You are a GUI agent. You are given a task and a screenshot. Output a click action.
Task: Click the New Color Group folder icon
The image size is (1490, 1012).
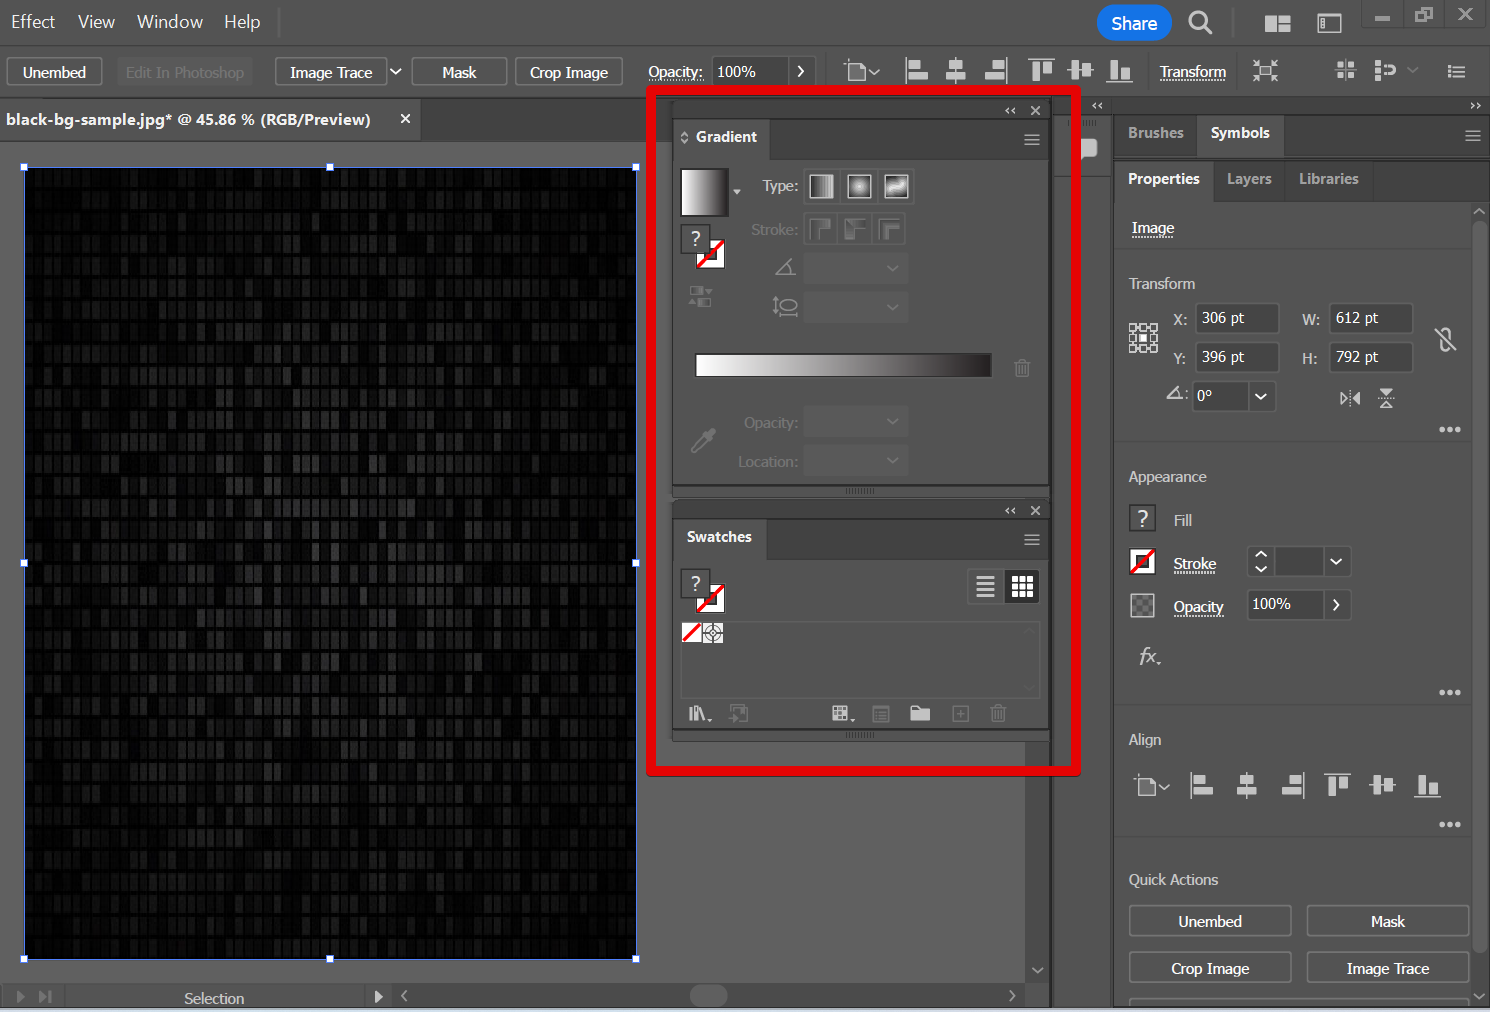[x=920, y=714]
